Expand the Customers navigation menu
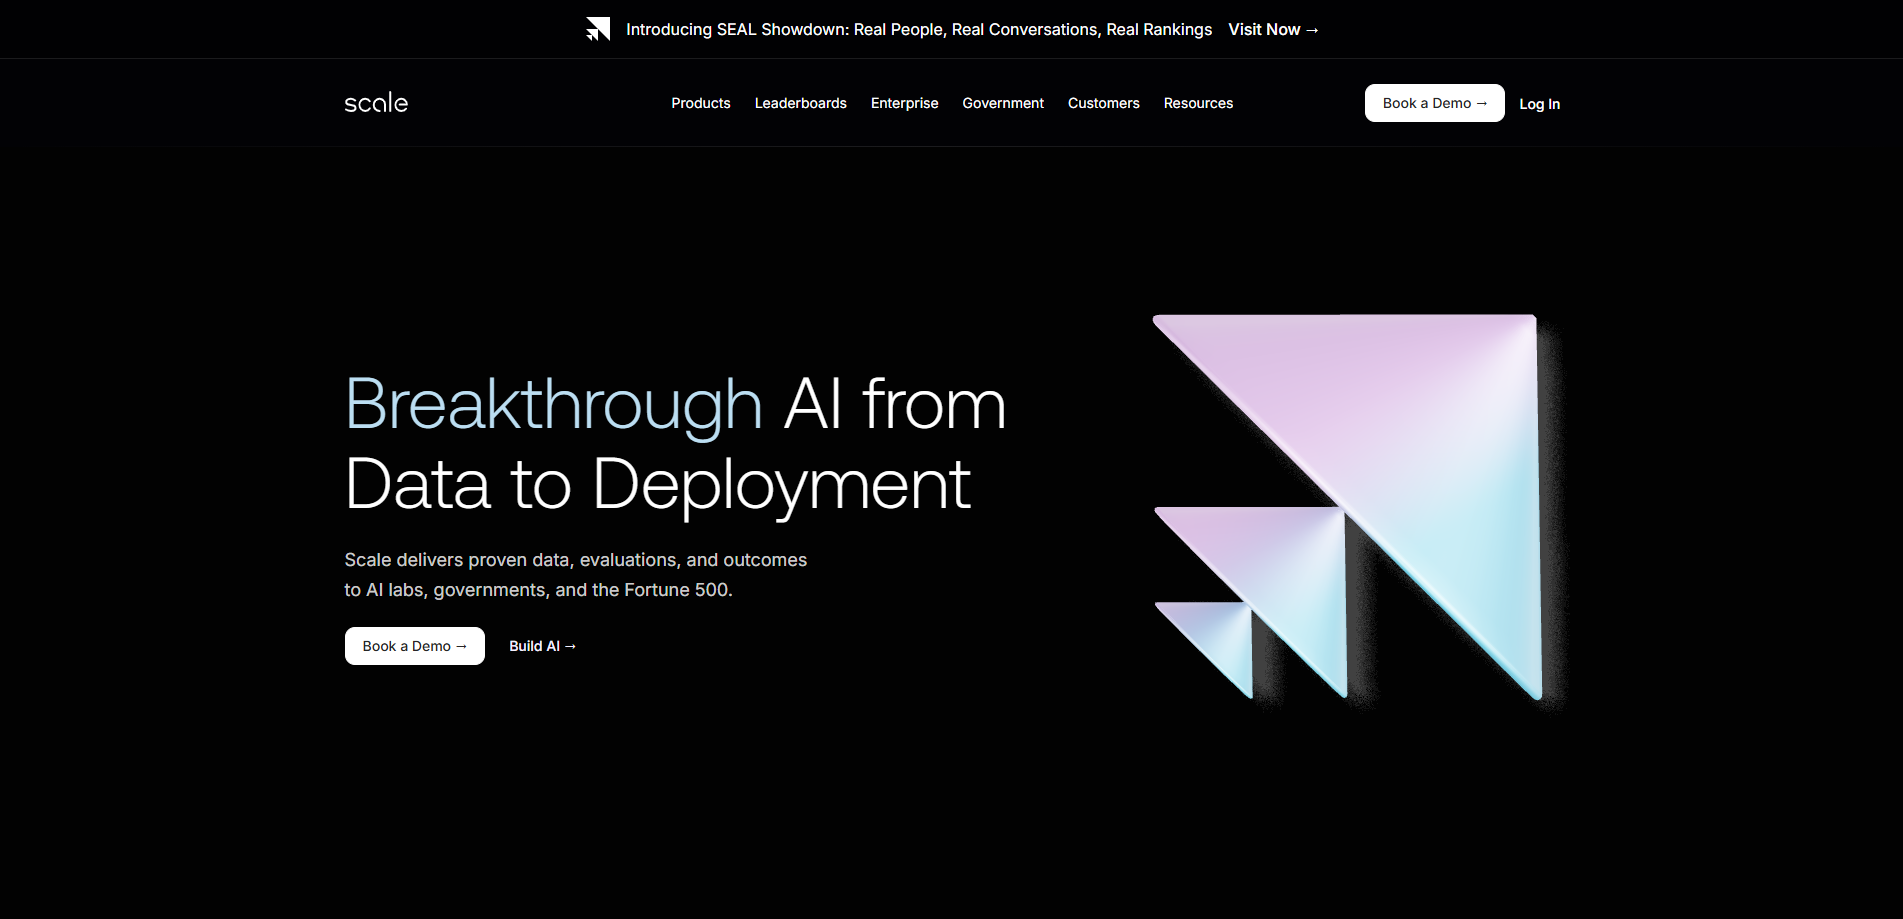 pos(1103,103)
